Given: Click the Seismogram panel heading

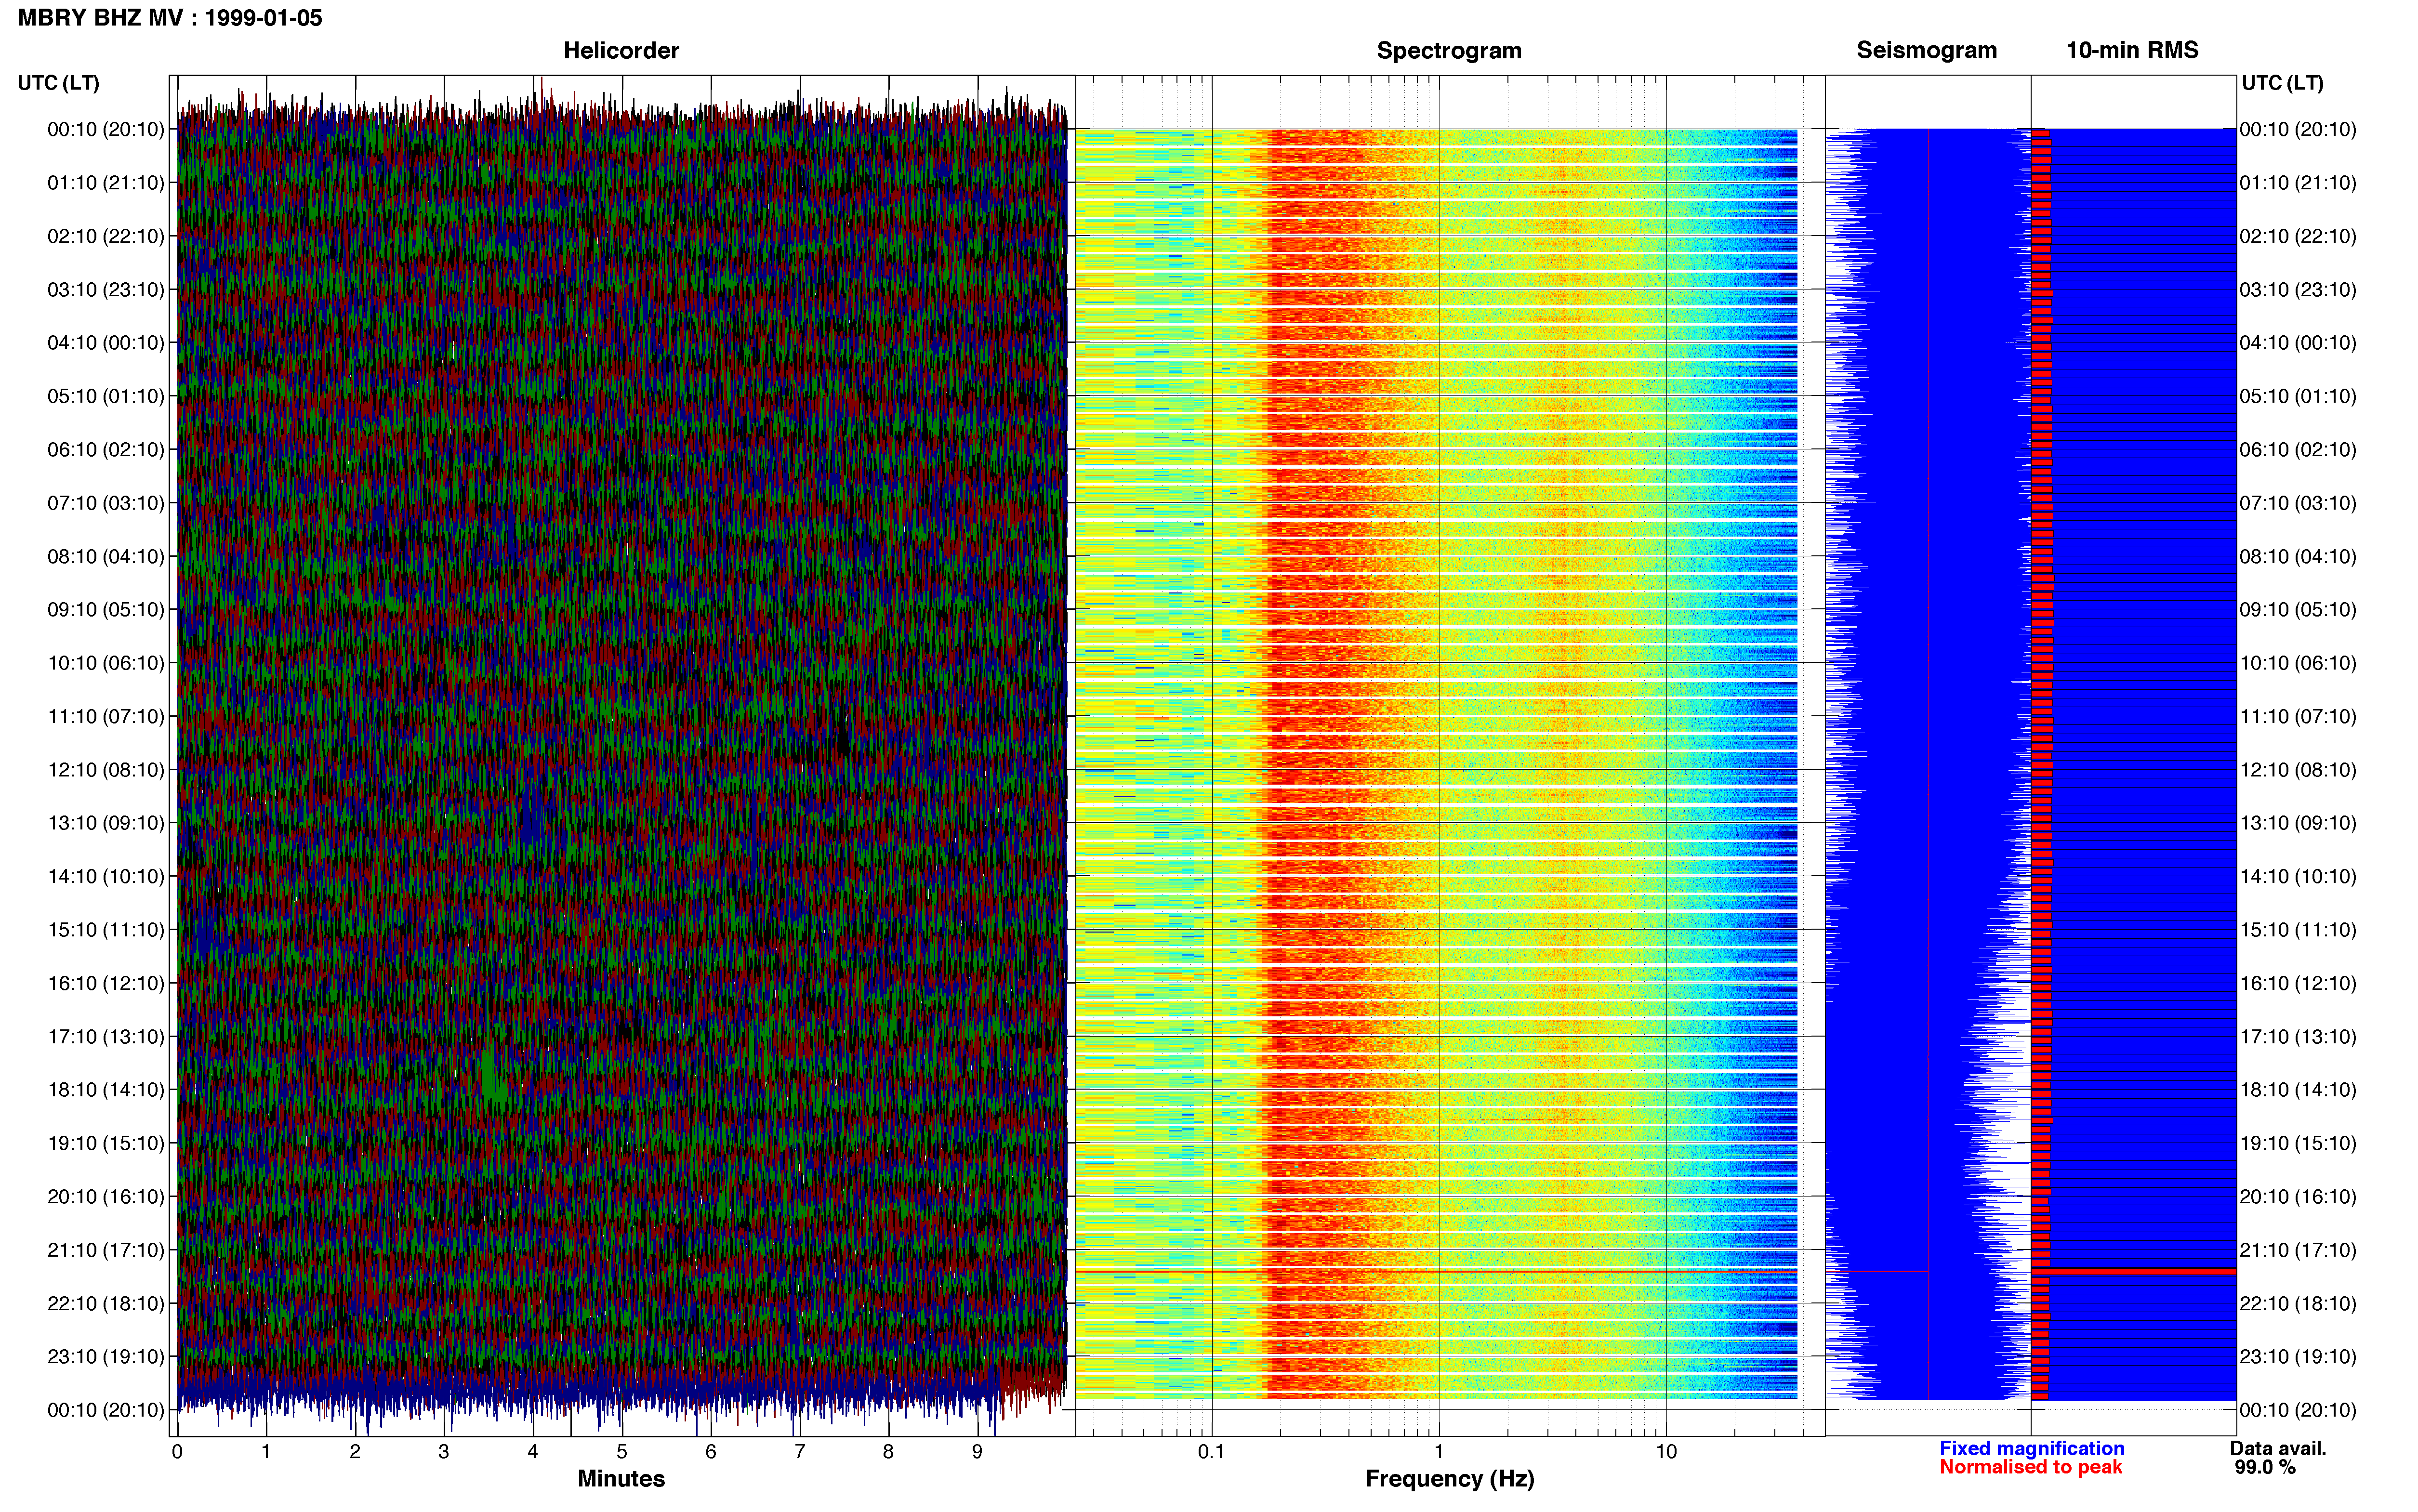Looking at the screenshot, I should click(x=1926, y=50).
